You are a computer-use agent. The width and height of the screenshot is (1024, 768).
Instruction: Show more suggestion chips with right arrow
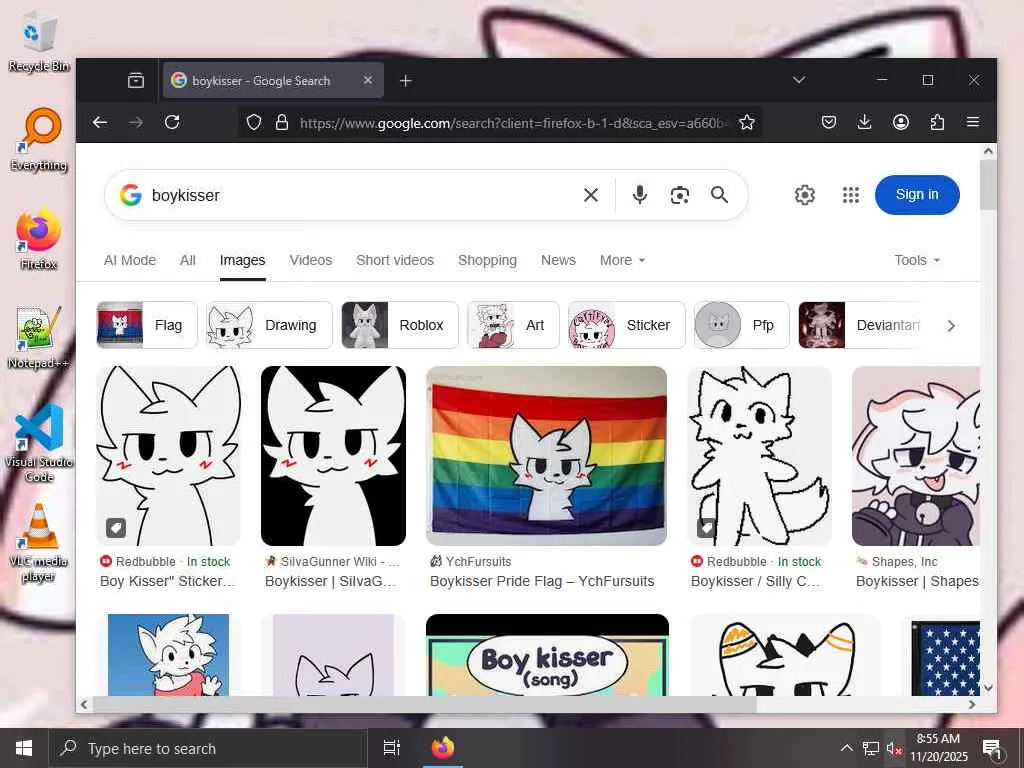[951, 325]
